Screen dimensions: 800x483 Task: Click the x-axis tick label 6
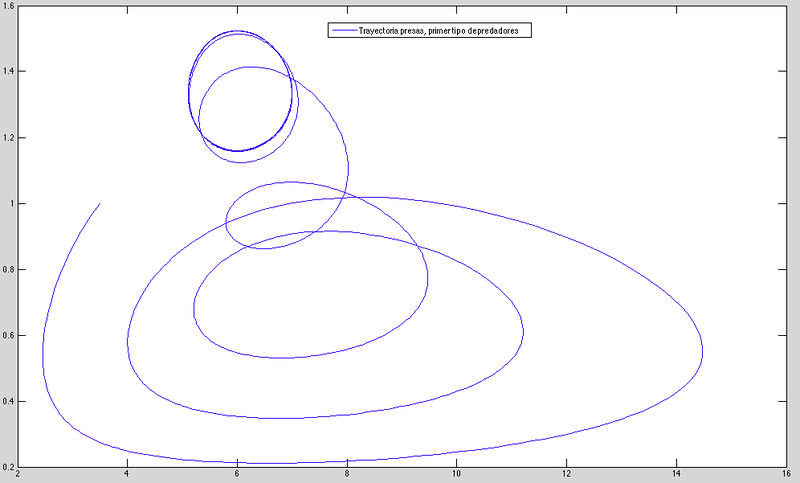237,475
